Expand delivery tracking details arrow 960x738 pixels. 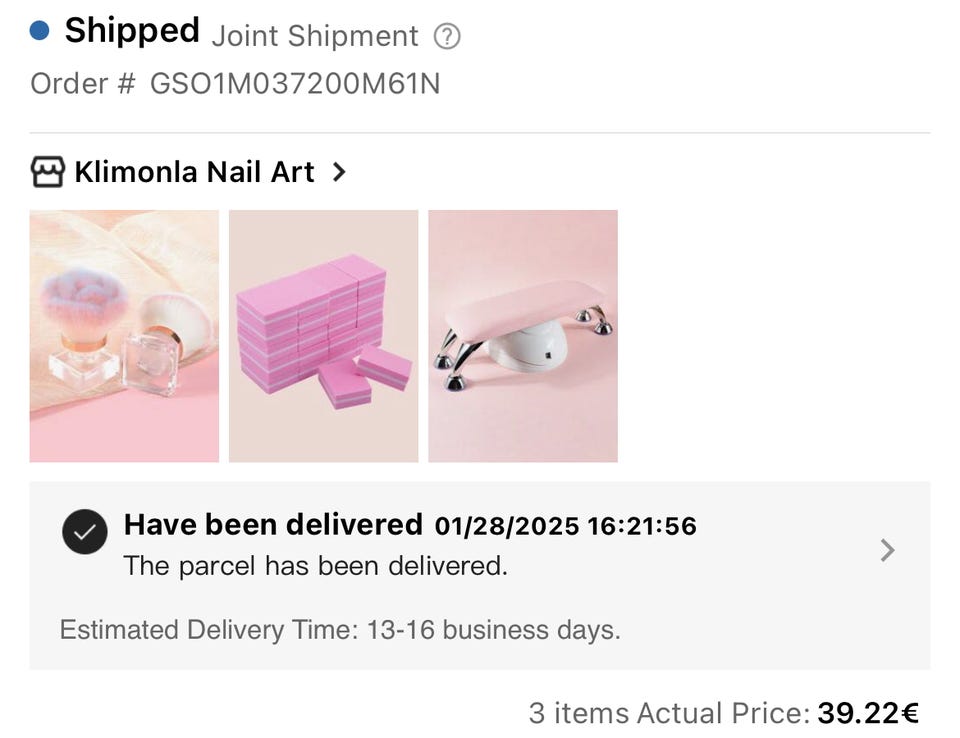click(x=887, y=550)
